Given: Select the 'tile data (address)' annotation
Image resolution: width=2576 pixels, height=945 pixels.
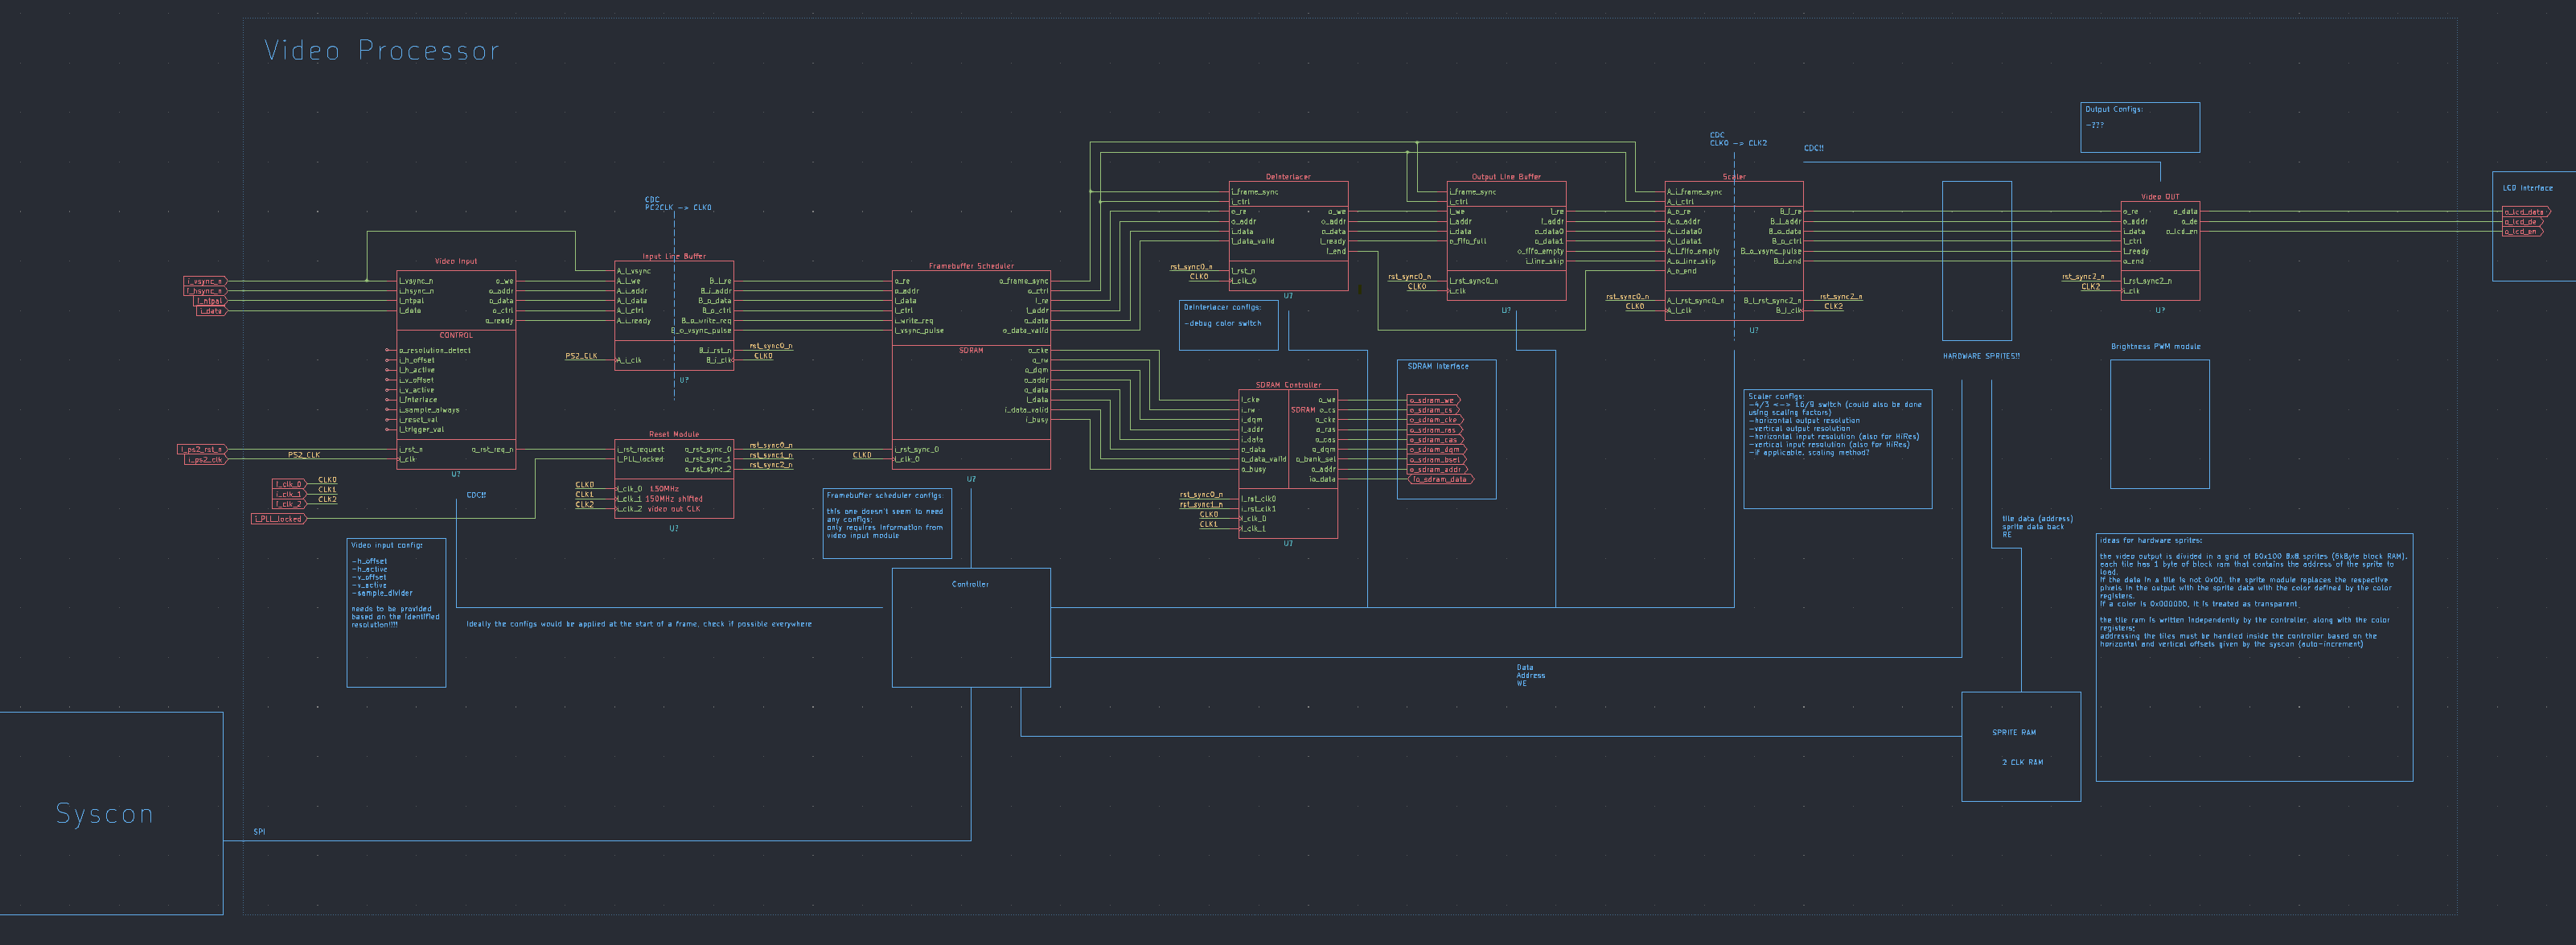Looking at the screenshot, I should tap(2037, 519).
